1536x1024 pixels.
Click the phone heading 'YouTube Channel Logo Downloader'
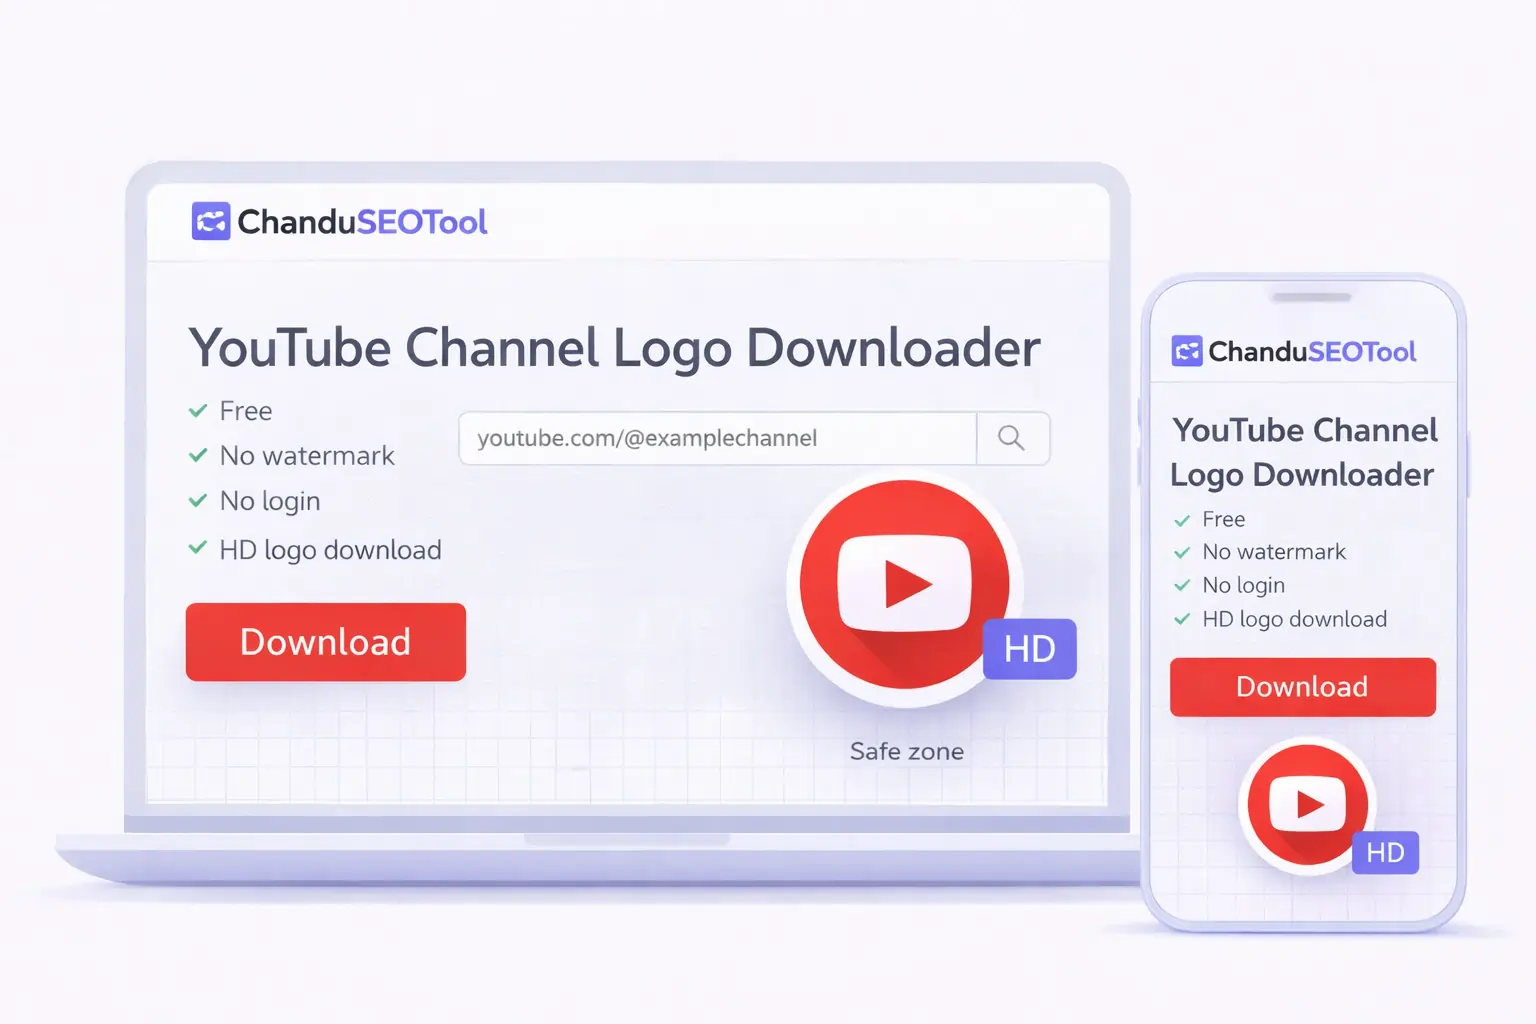1304,452
